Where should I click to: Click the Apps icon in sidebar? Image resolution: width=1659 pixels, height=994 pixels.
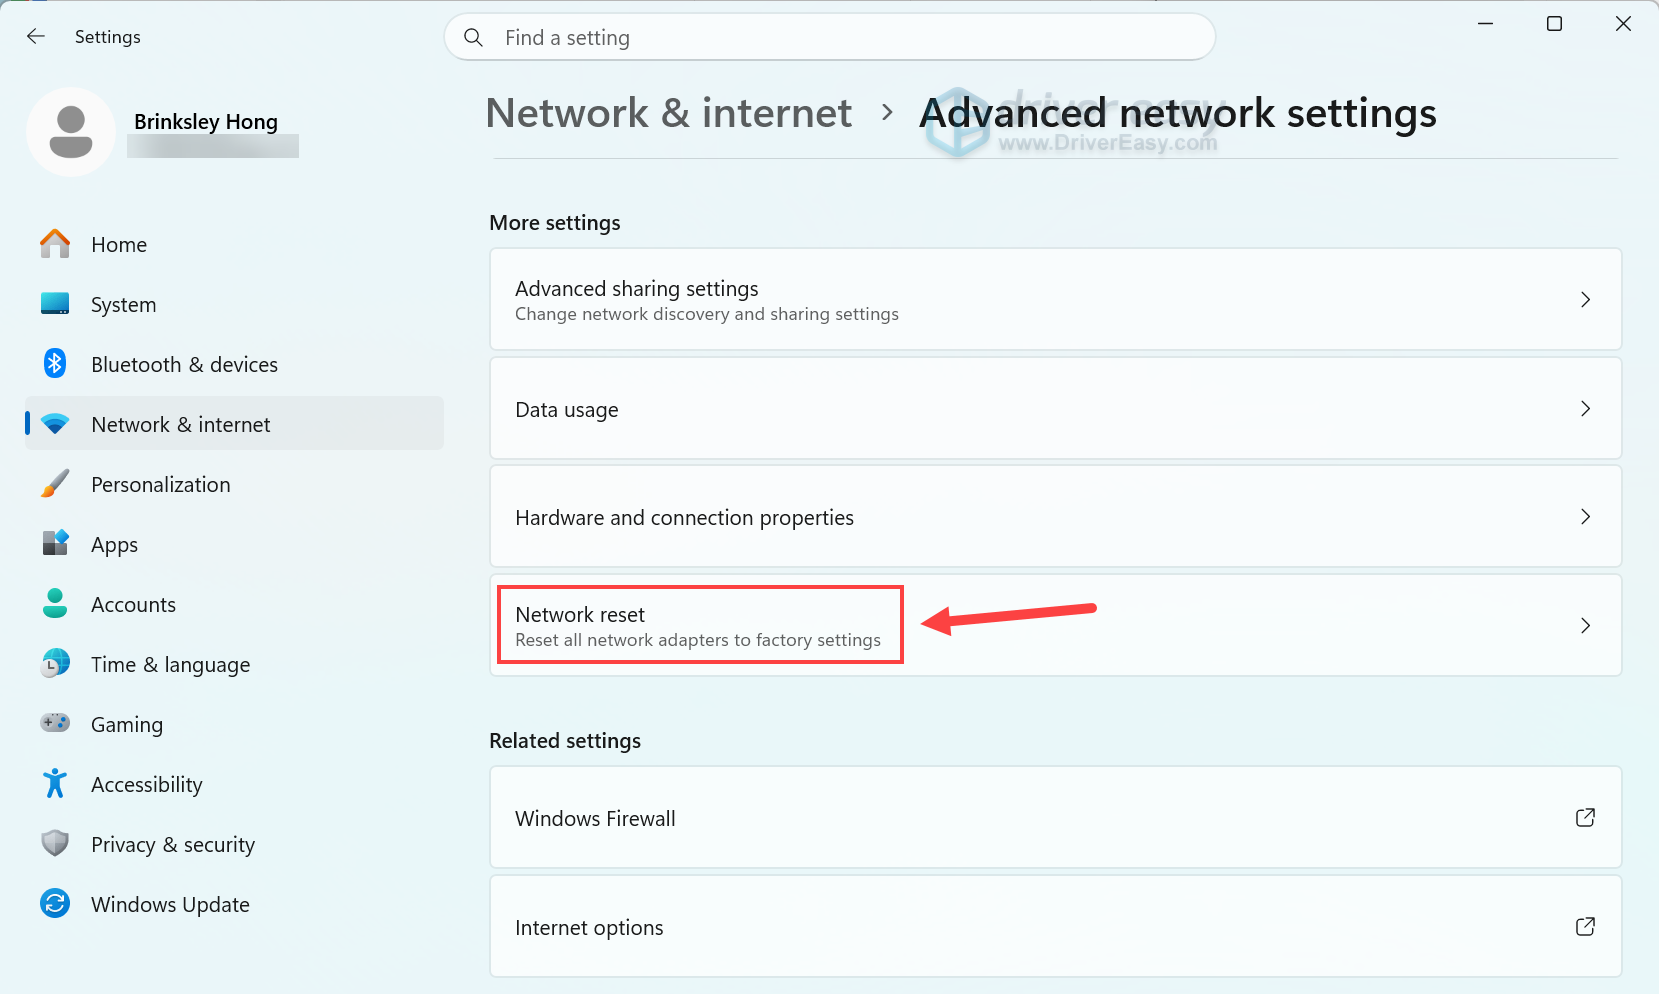(x=55, y=544)
